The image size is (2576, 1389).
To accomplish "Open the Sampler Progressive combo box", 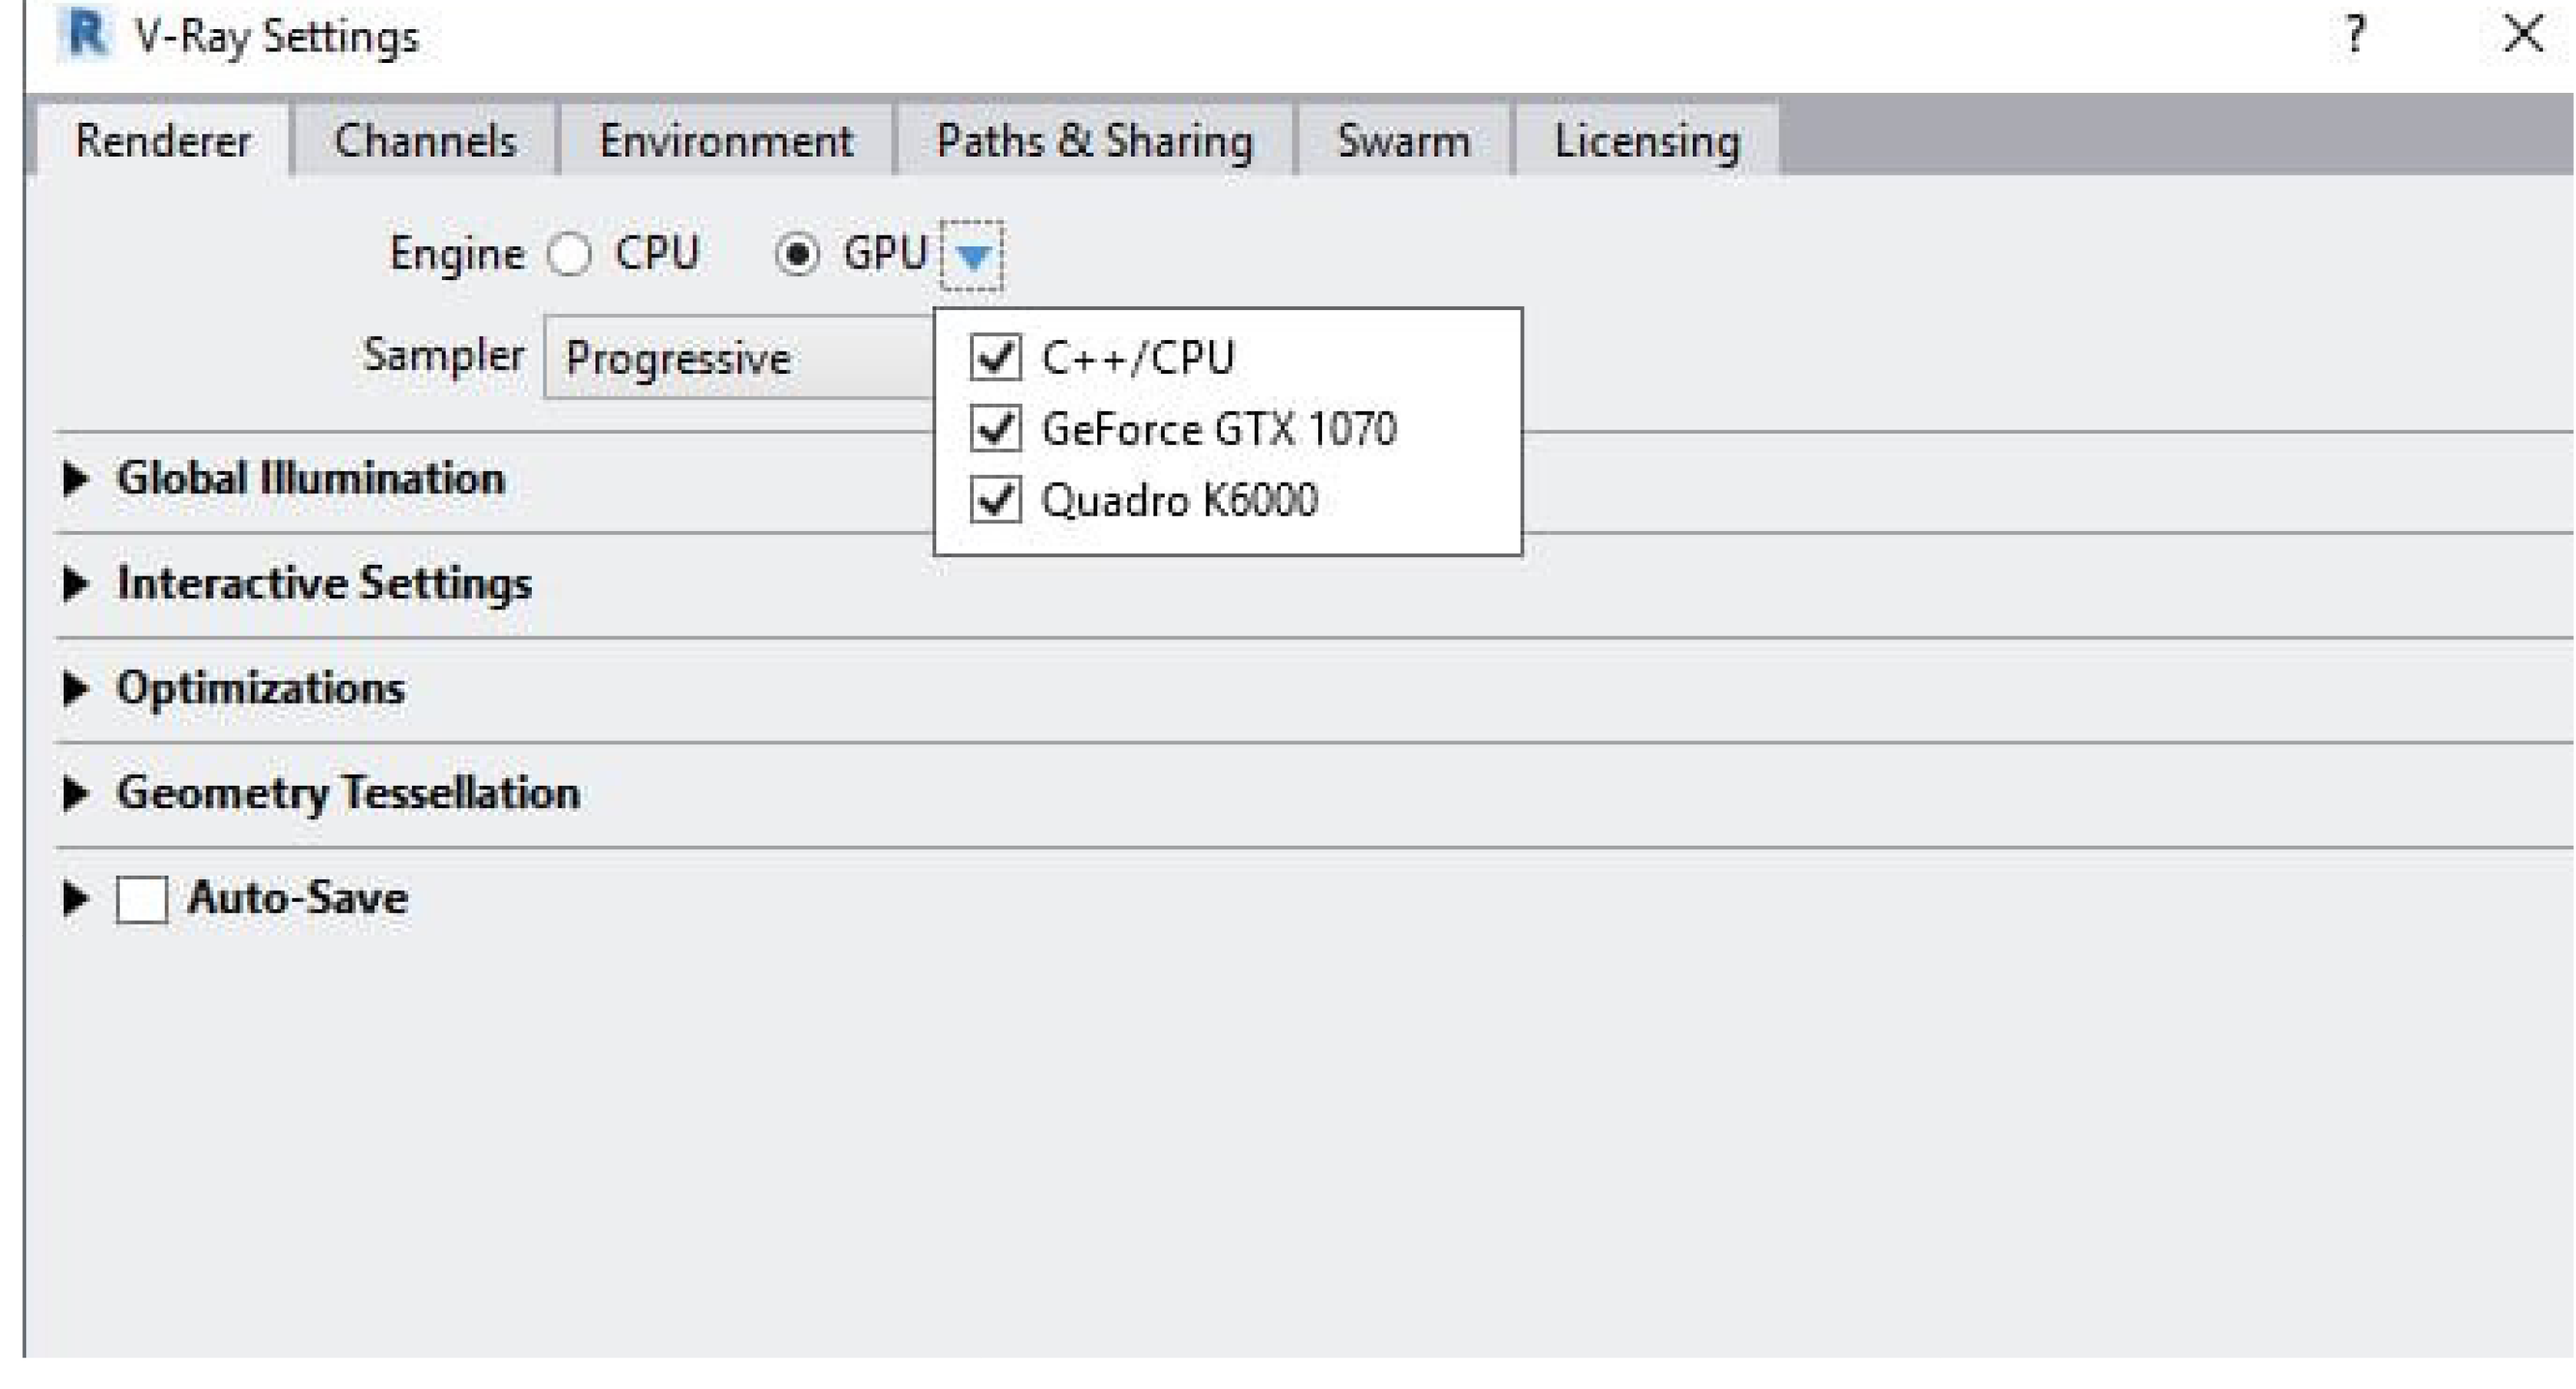I will (740, 357).
